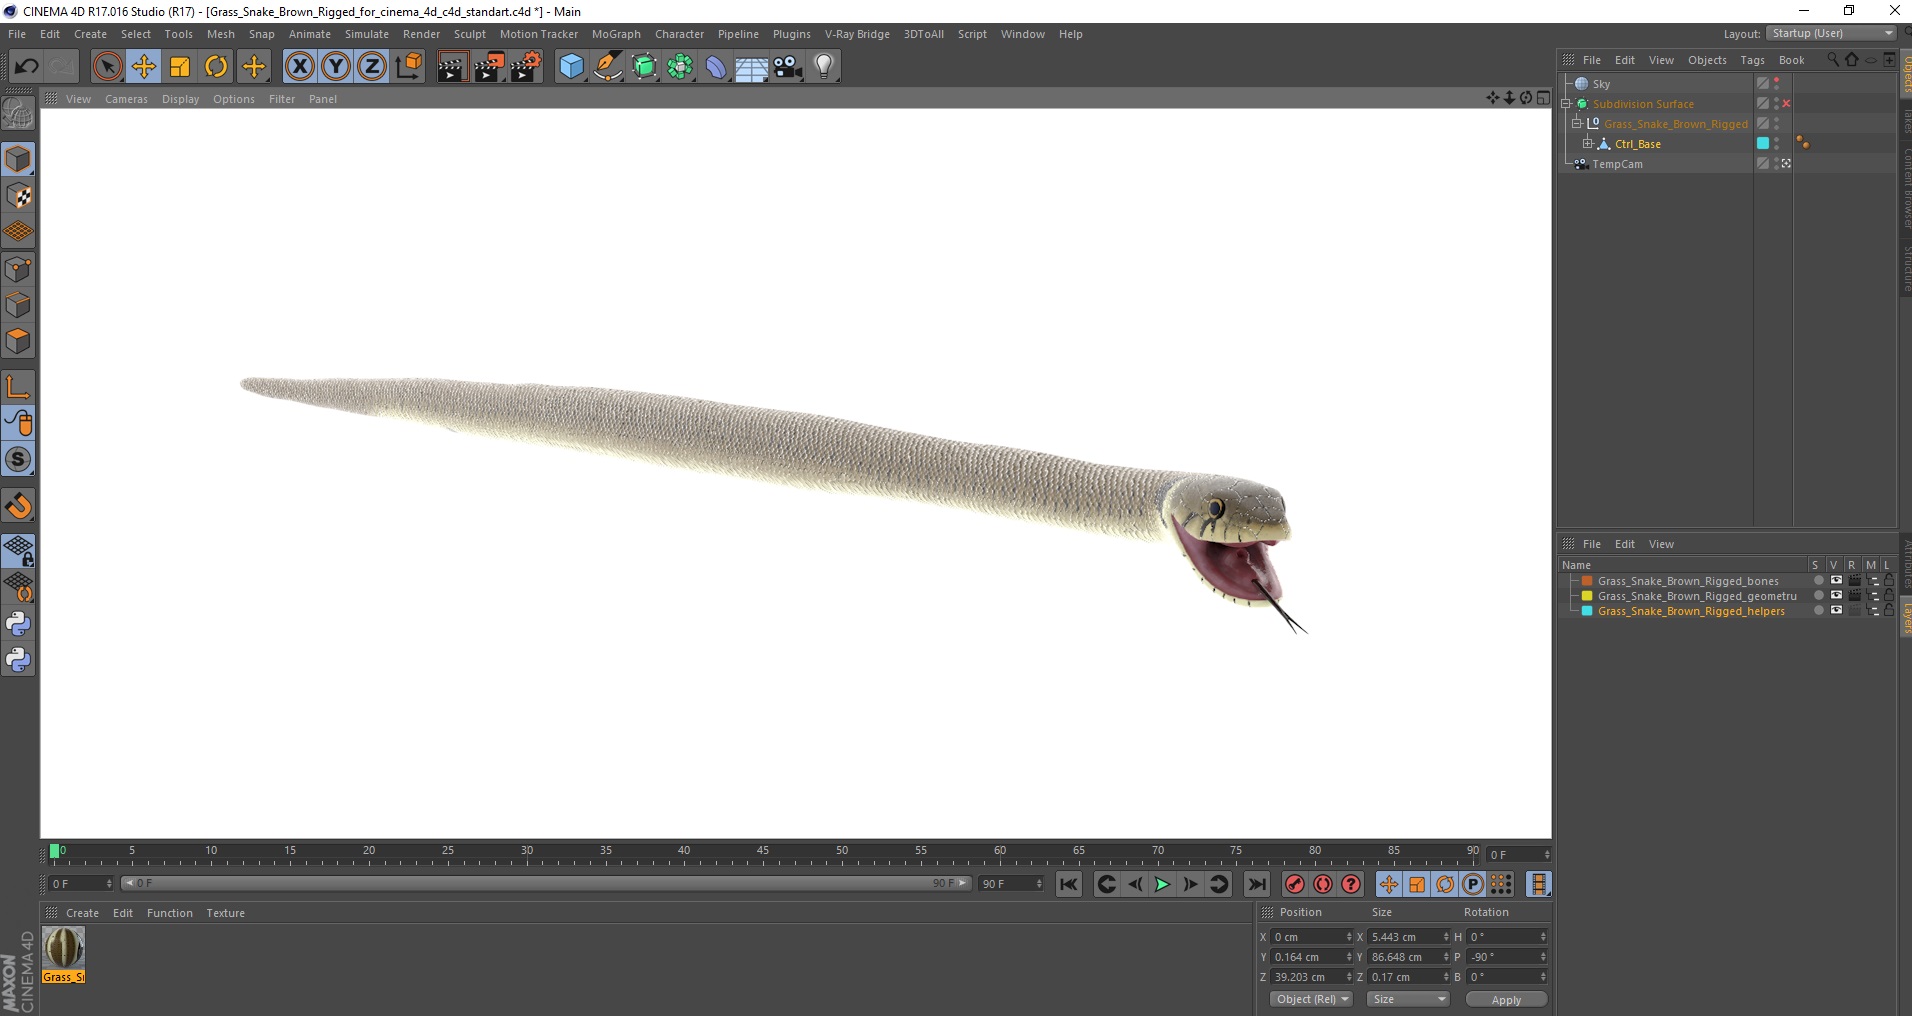Go to start of animation
This screenshot has width=1912, height=1016.
(1068, 884)
